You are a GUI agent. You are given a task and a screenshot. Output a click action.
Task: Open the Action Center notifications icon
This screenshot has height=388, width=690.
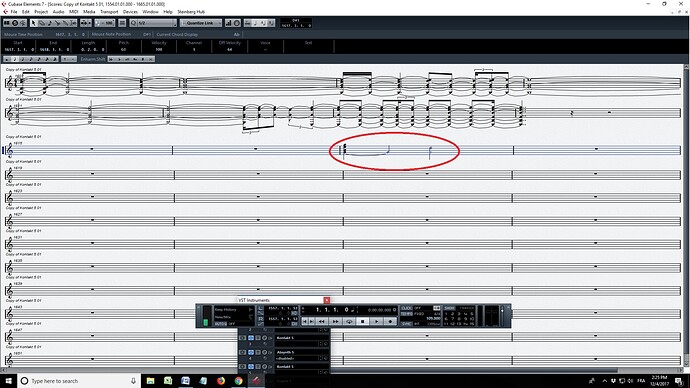click(679, 381)
